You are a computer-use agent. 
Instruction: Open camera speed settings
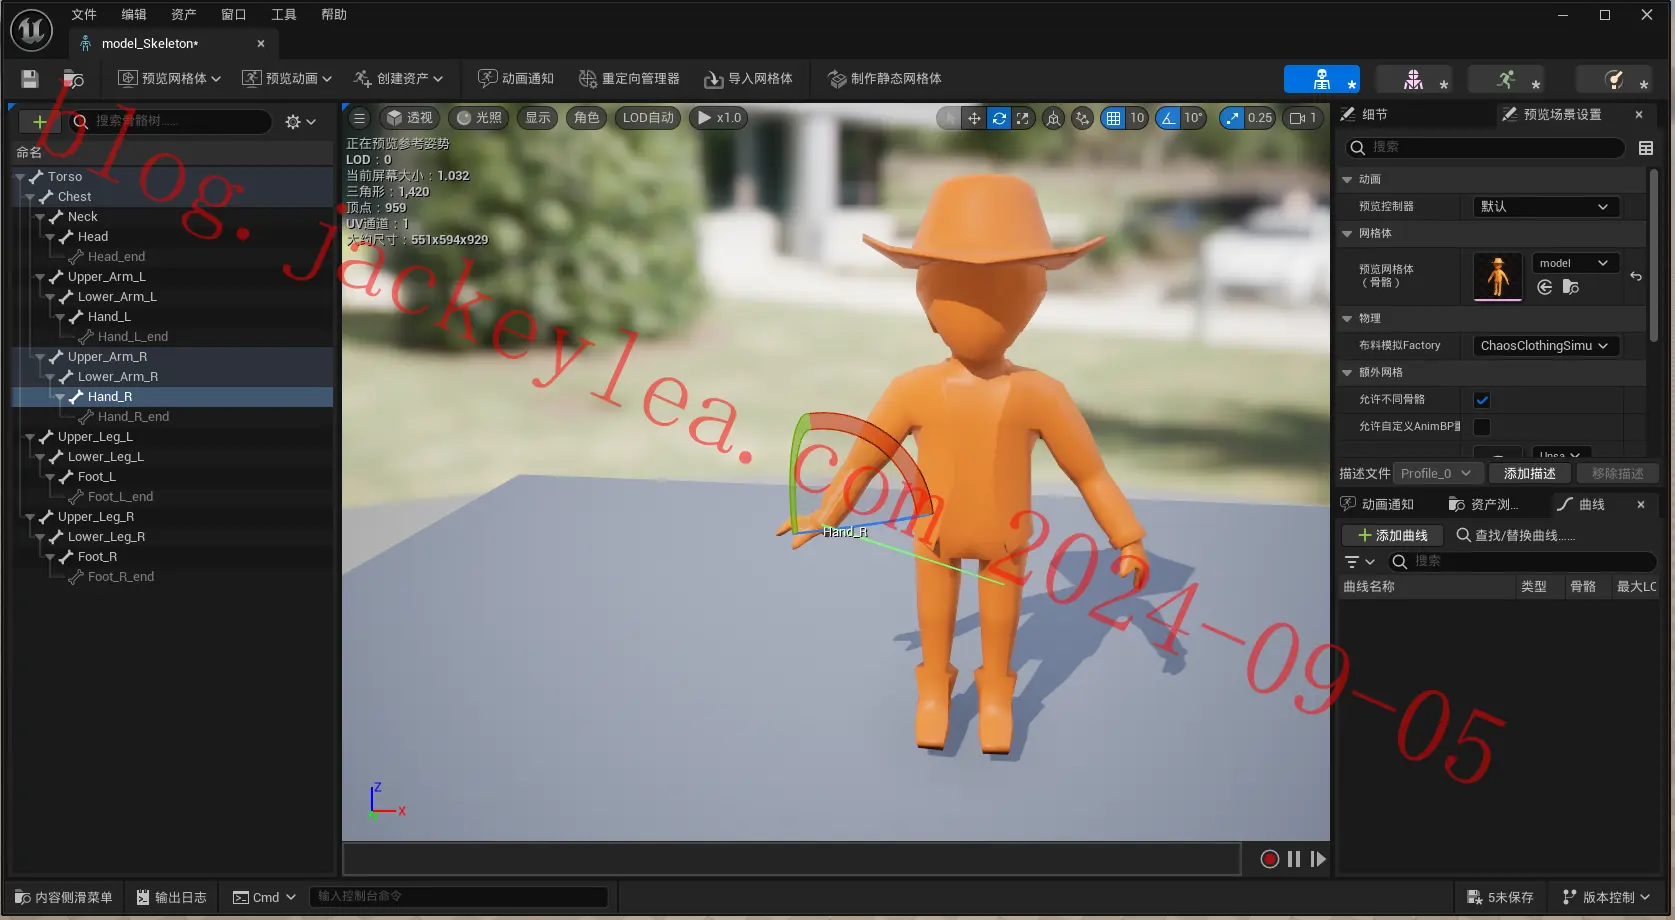coord(1303,118)
